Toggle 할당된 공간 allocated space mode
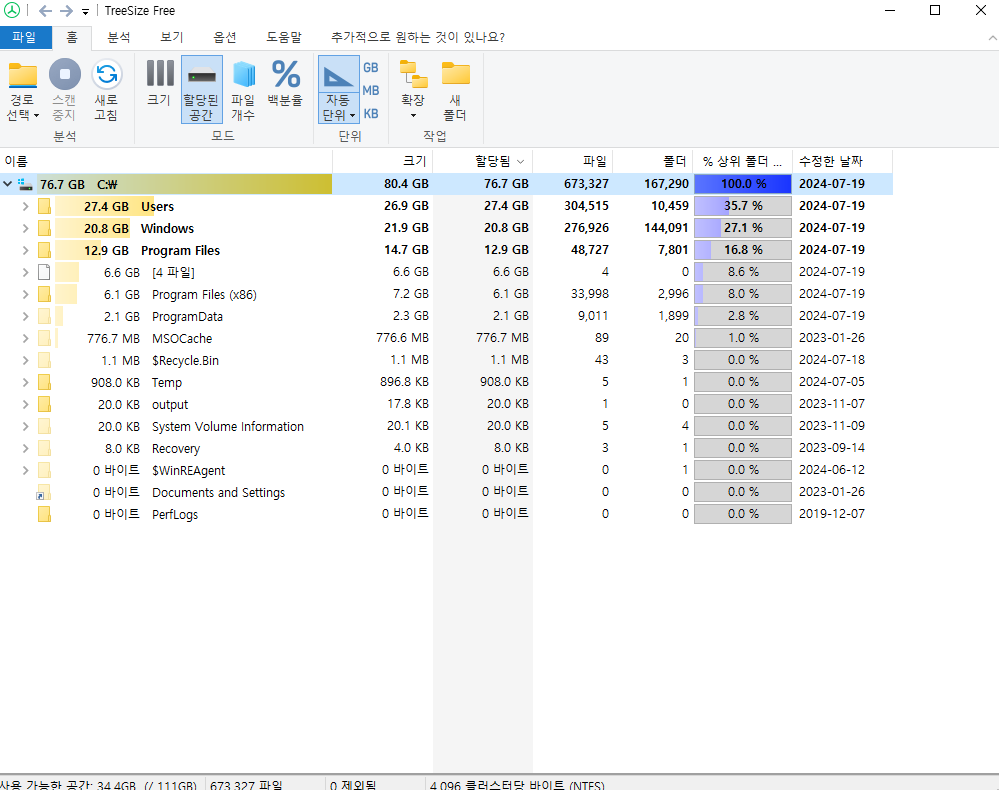The image size is (999, 790). pyautogui.click(x=201, y=75)
